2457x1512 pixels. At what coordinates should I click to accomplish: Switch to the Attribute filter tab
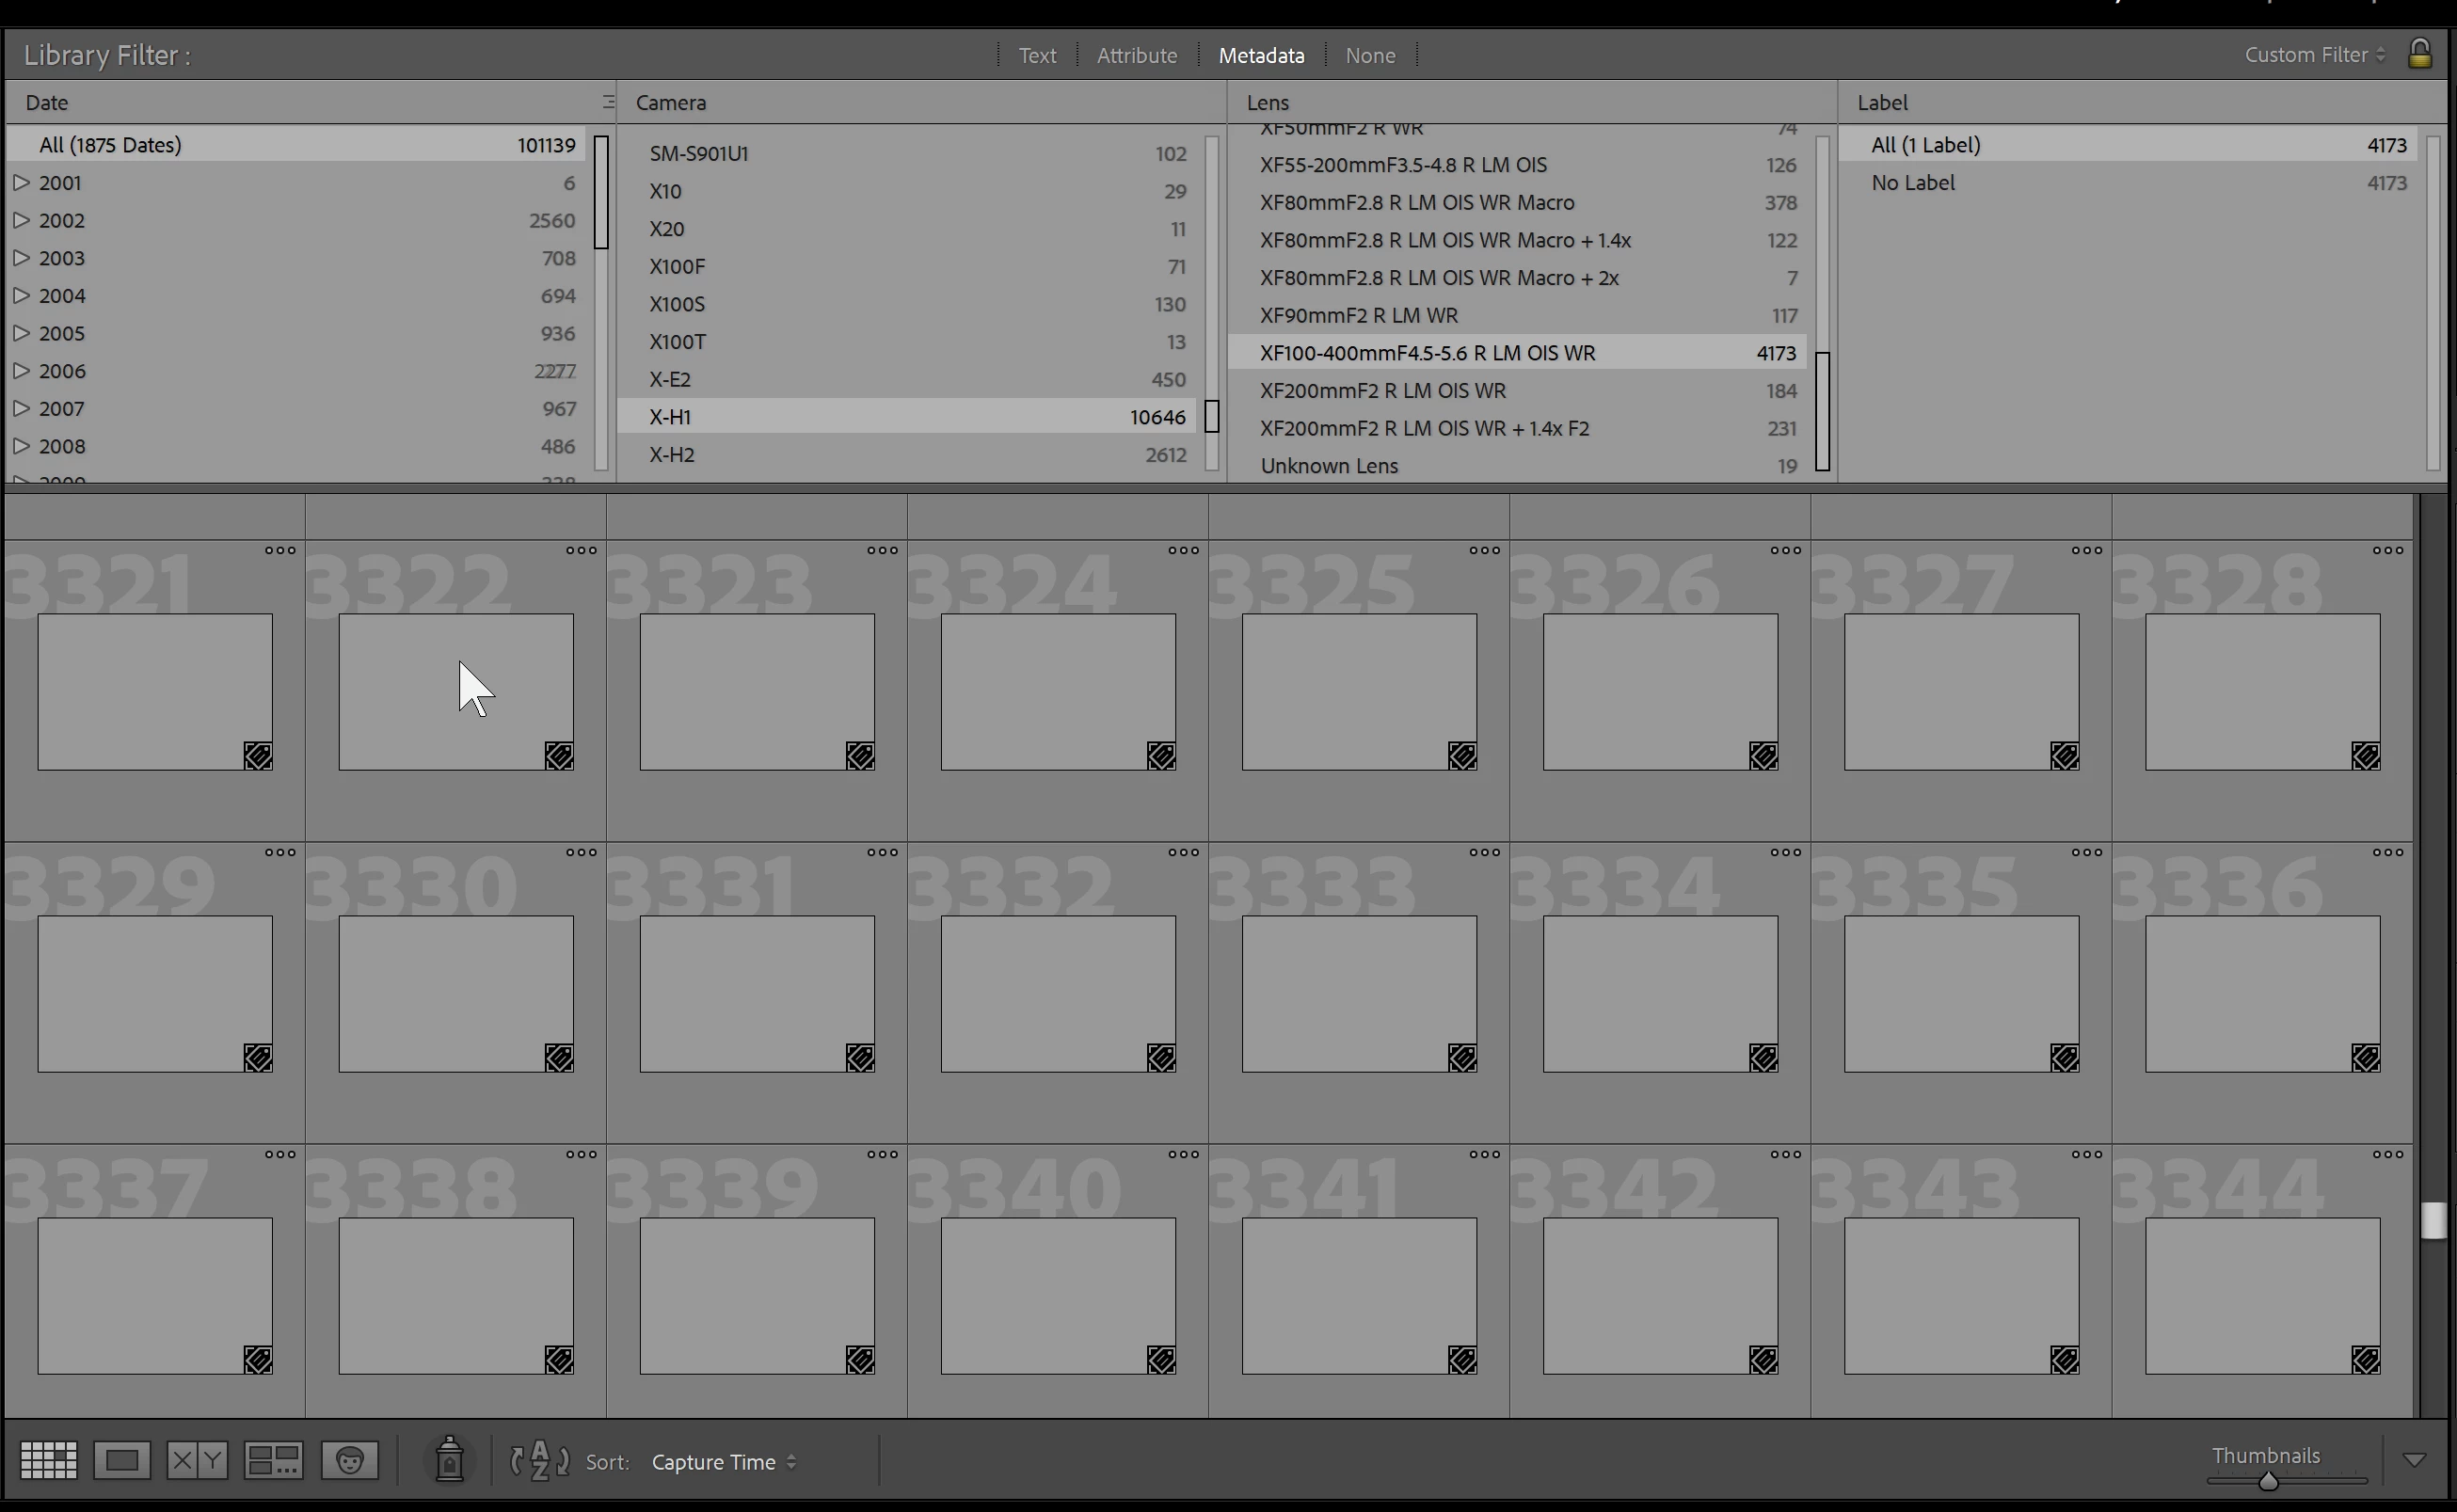click(x=1136, y=55)
